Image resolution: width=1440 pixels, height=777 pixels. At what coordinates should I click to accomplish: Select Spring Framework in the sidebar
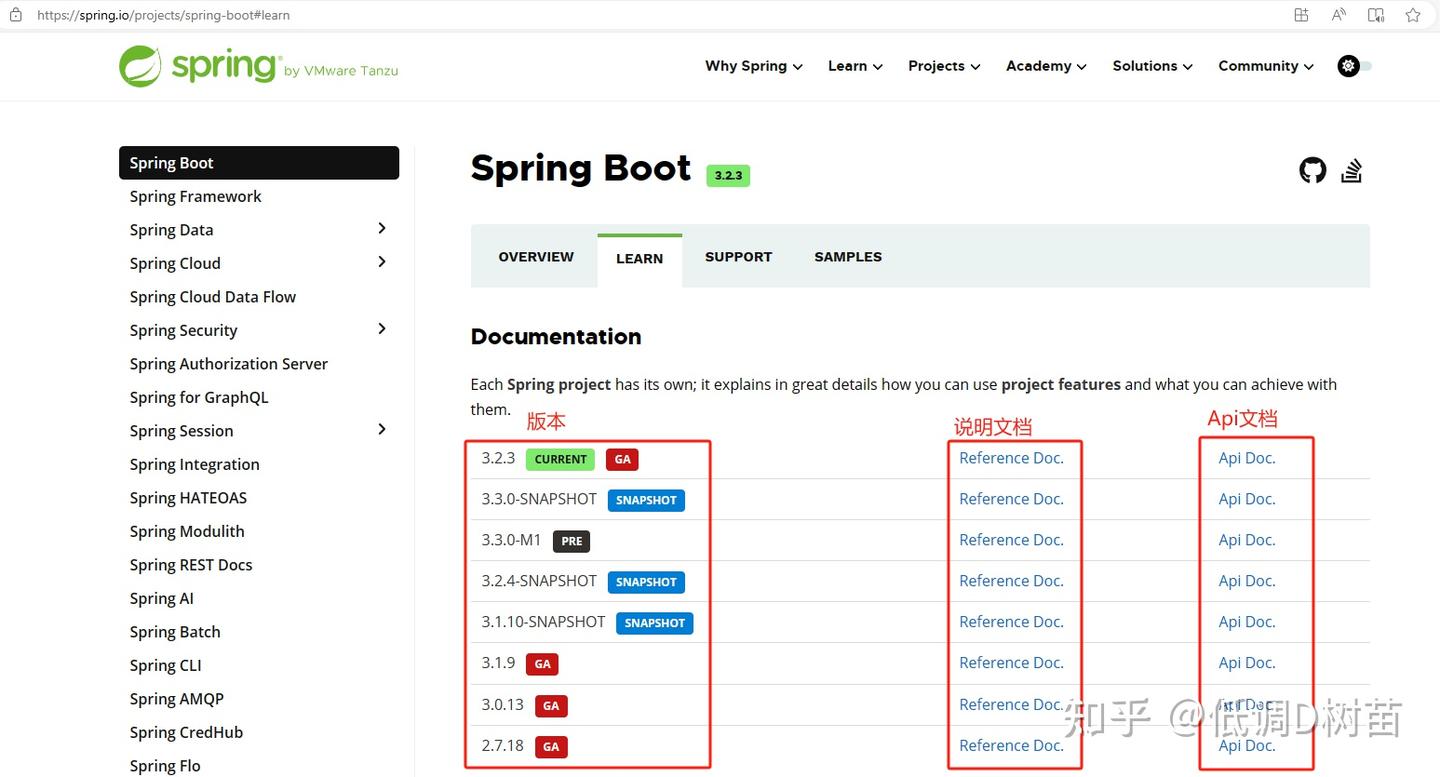195,196
